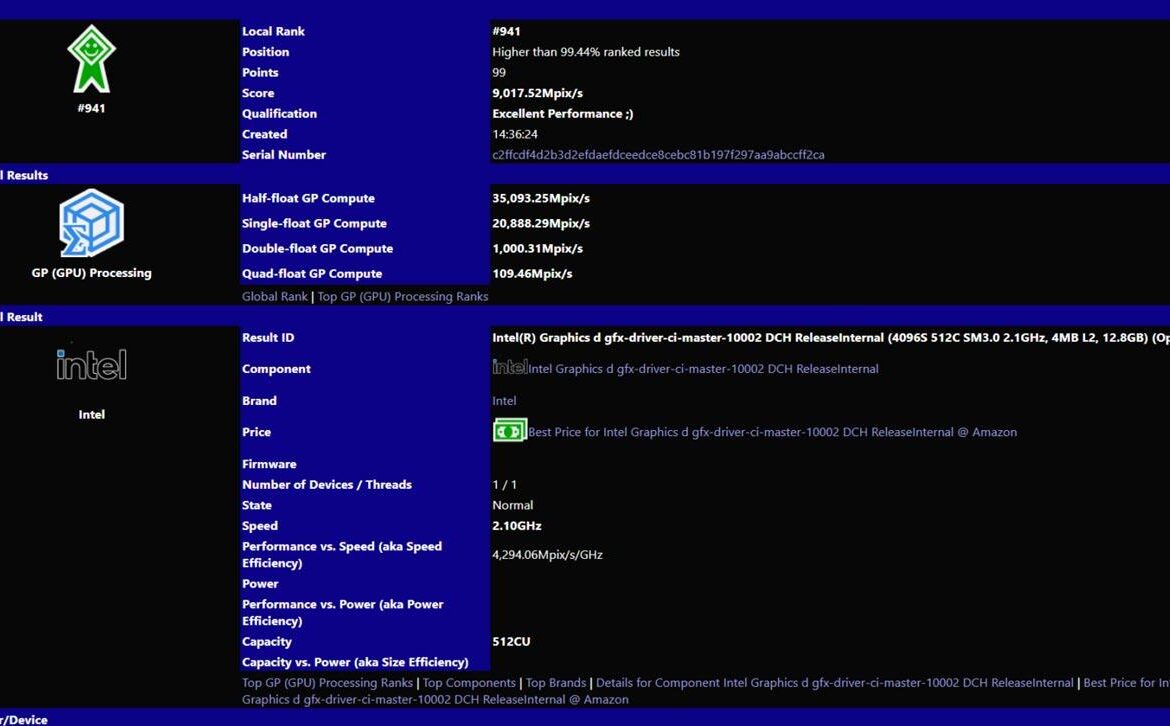
Task: Click the Excellent Performance qualification text
Action: coord(562,114)
